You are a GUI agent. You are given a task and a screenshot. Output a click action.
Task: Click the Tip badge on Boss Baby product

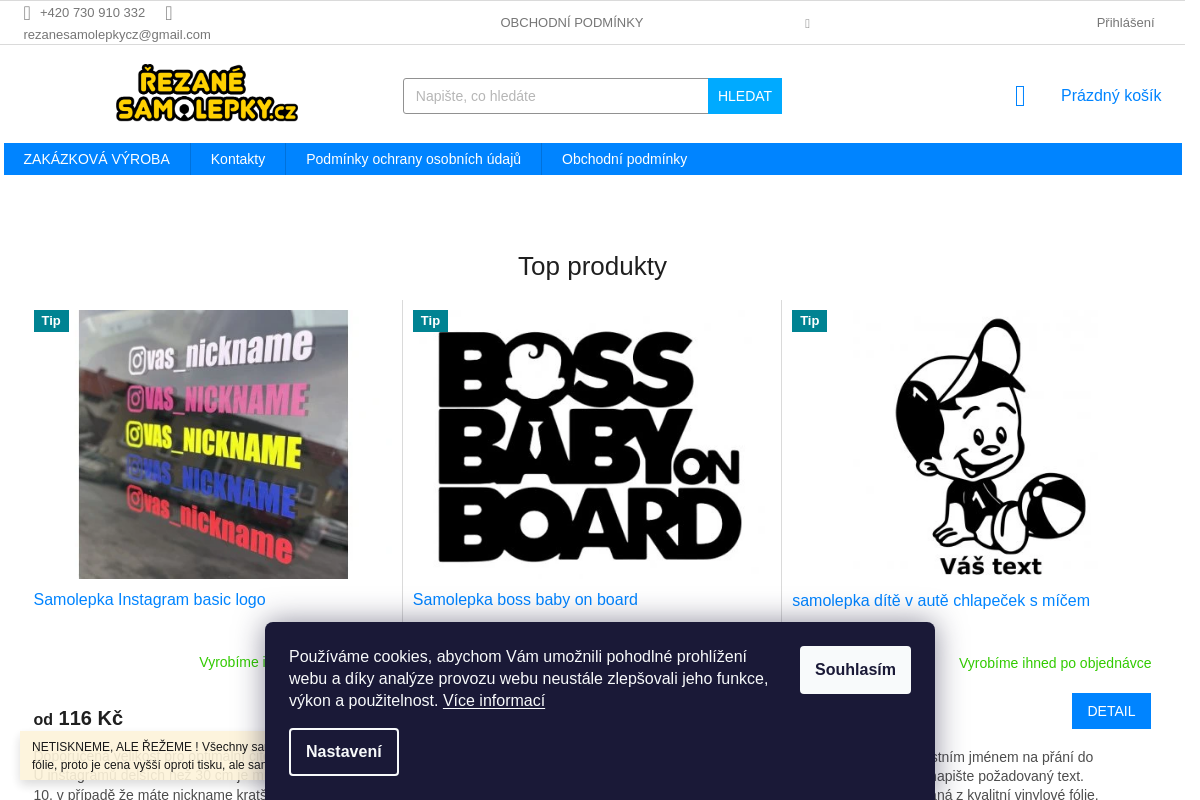pyautogui.click(x=430, y=321)
